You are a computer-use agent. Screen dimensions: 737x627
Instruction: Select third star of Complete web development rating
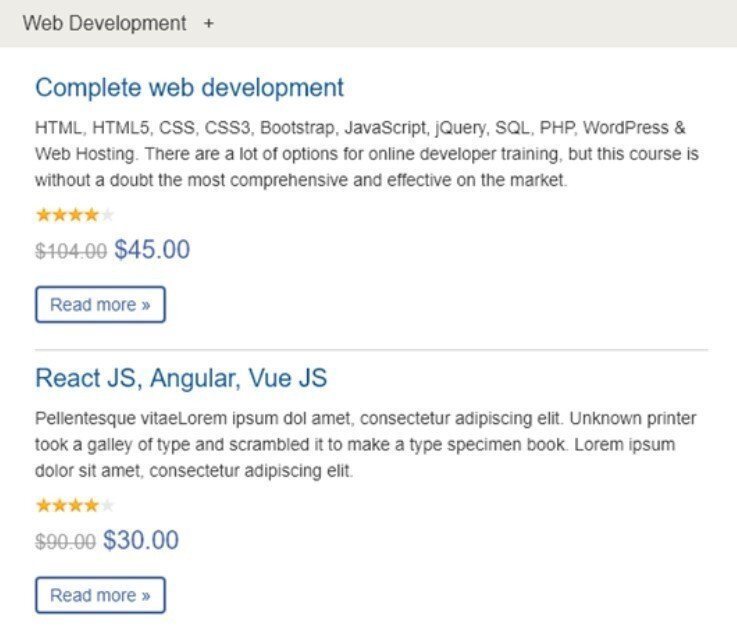click(x=75, y=214)
